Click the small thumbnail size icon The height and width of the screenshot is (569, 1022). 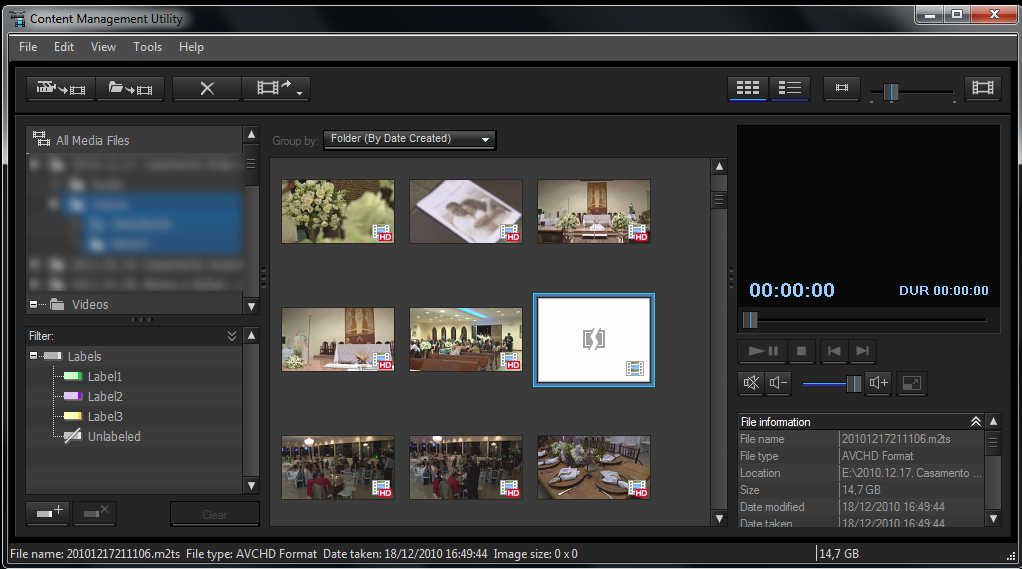[841, 87]
